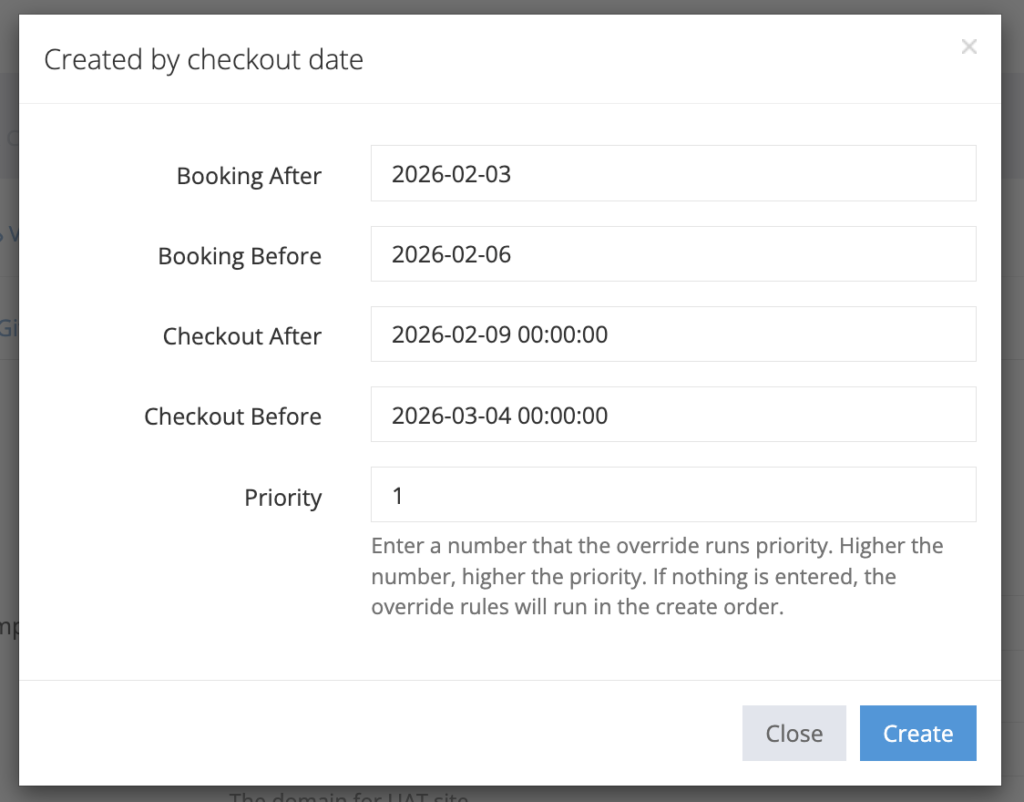Focus the Priority number input
This screenshot has width=1024, height=802.
[672, 494]
